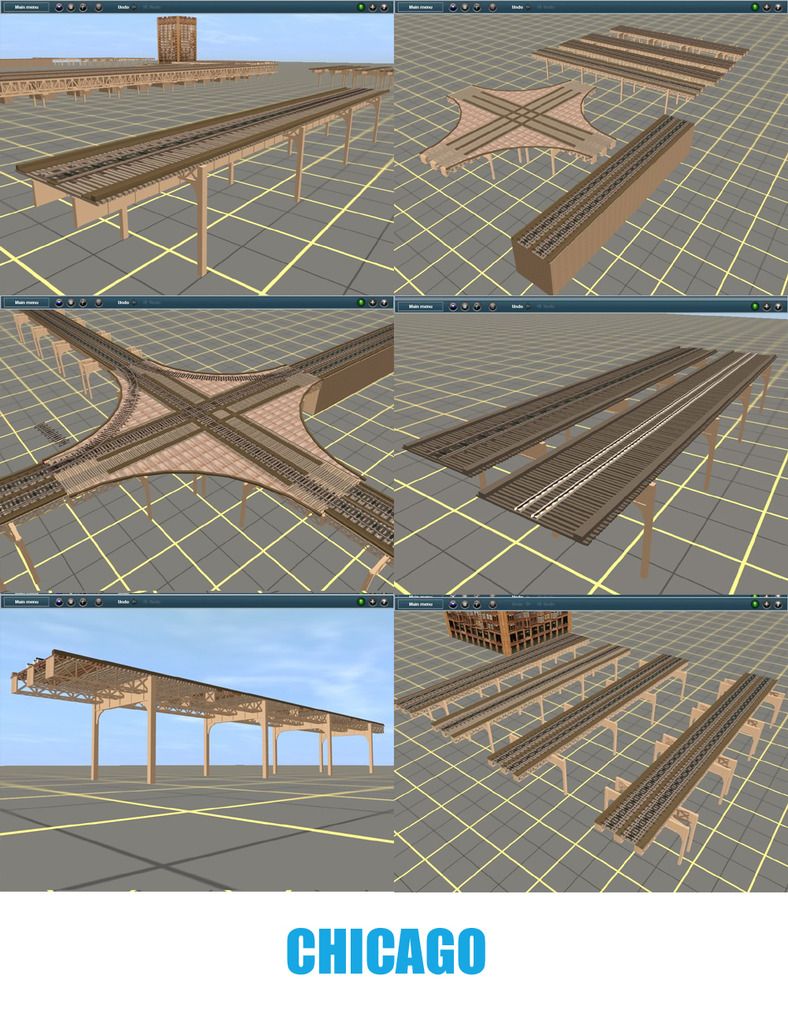Click green round icon in four-segments panel
The image size is (788, 1024).
point(755,604)
